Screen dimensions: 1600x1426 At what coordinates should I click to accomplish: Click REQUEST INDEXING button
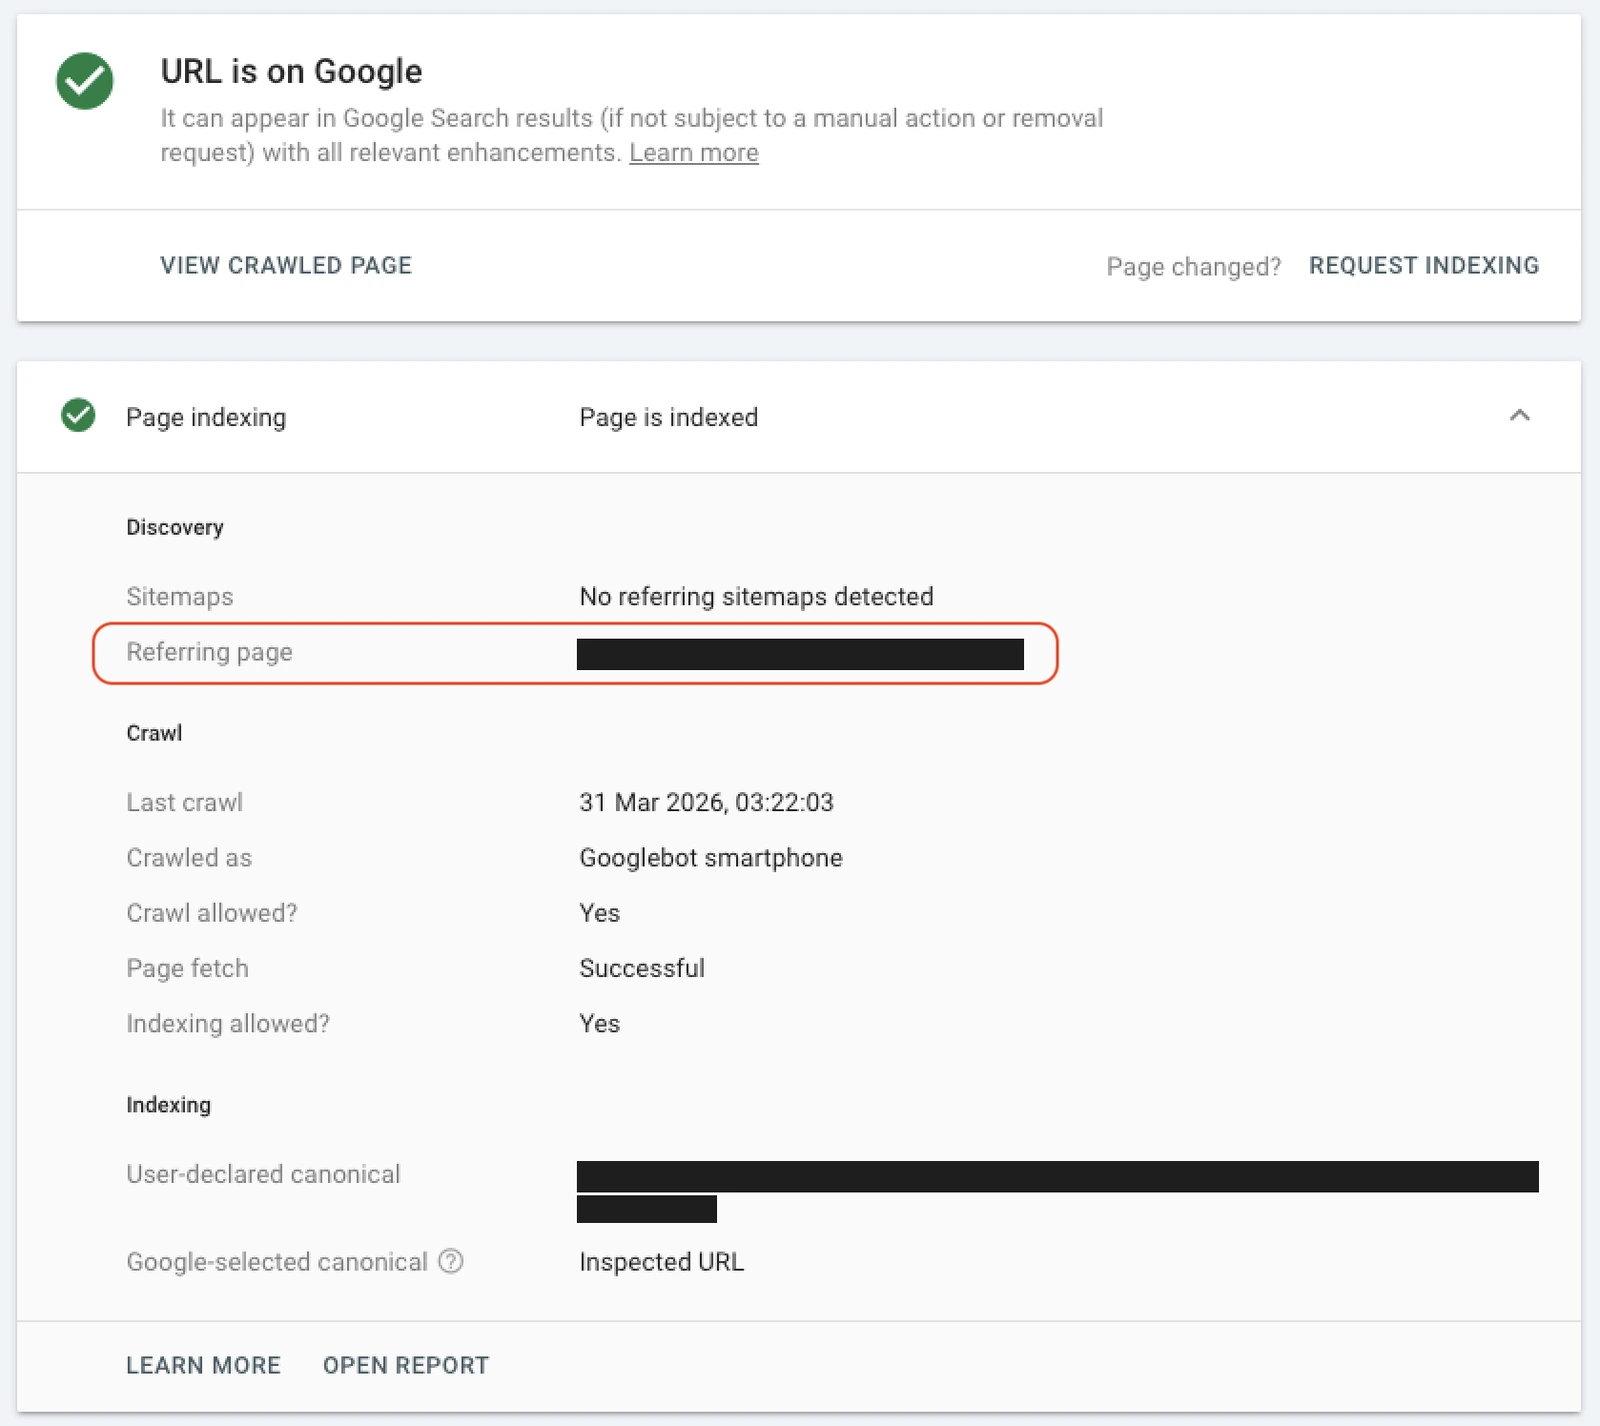pos(1424,265)
